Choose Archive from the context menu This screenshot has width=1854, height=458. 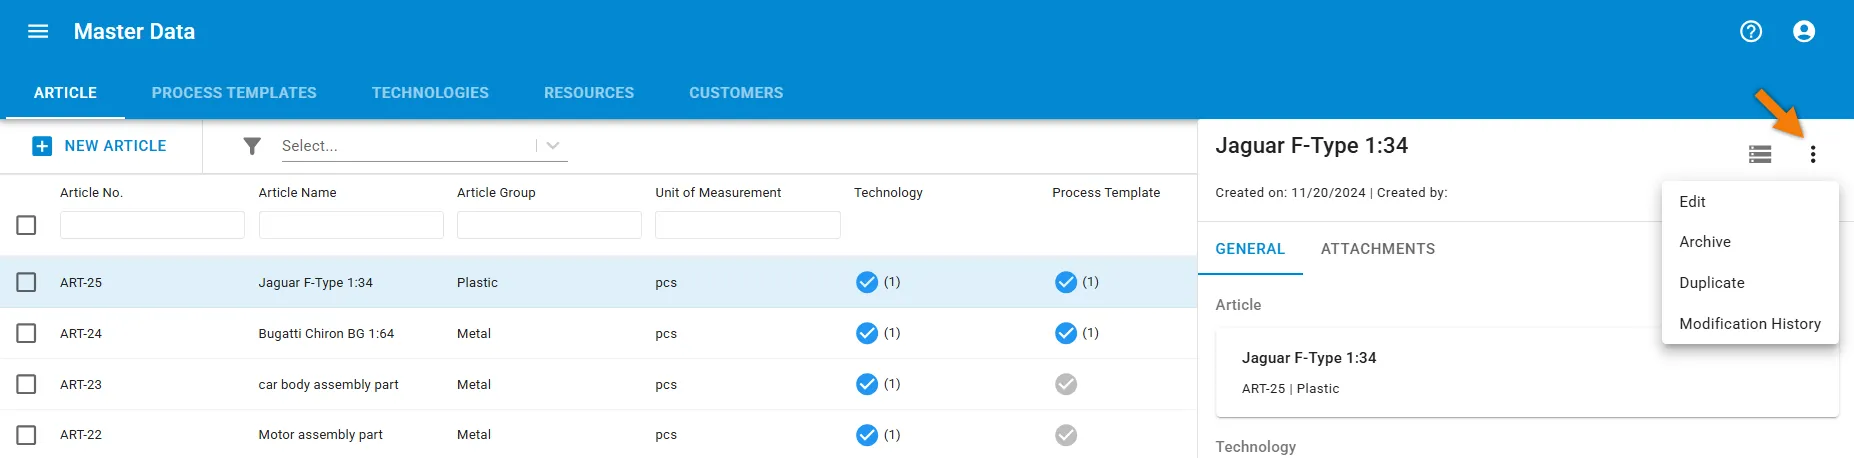click(x=1750, y=242)
